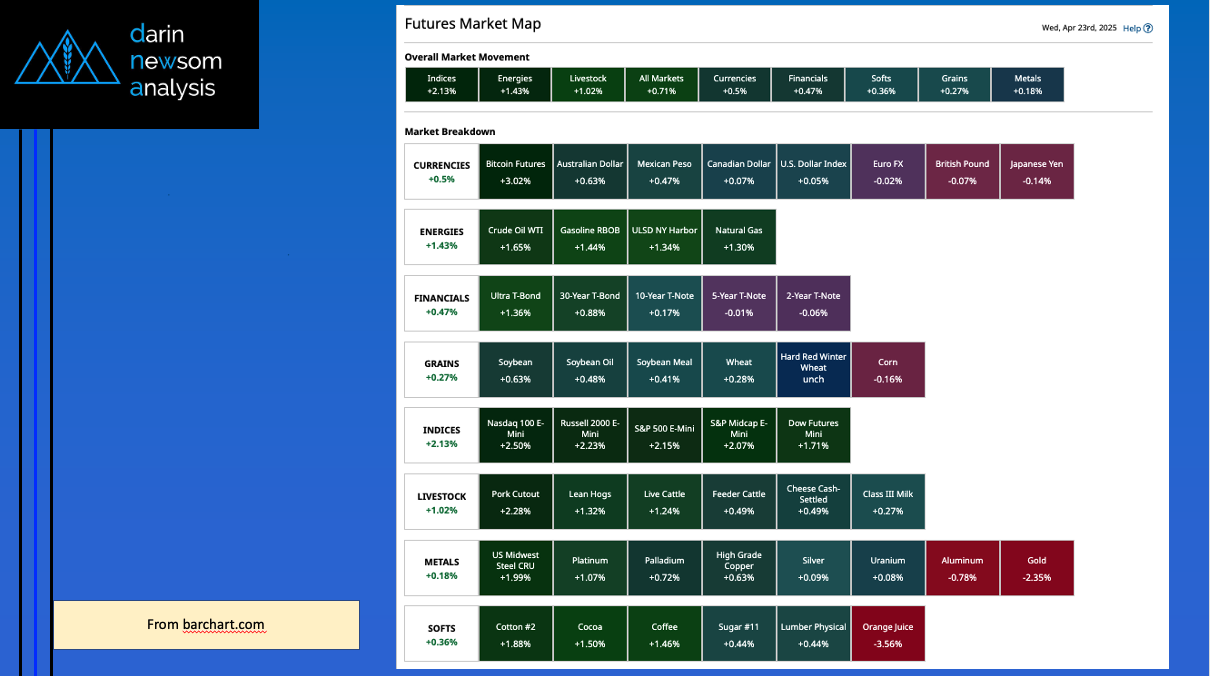Select the Indices overall market tile
This screenshot has height=676, width=1210.
441,85
